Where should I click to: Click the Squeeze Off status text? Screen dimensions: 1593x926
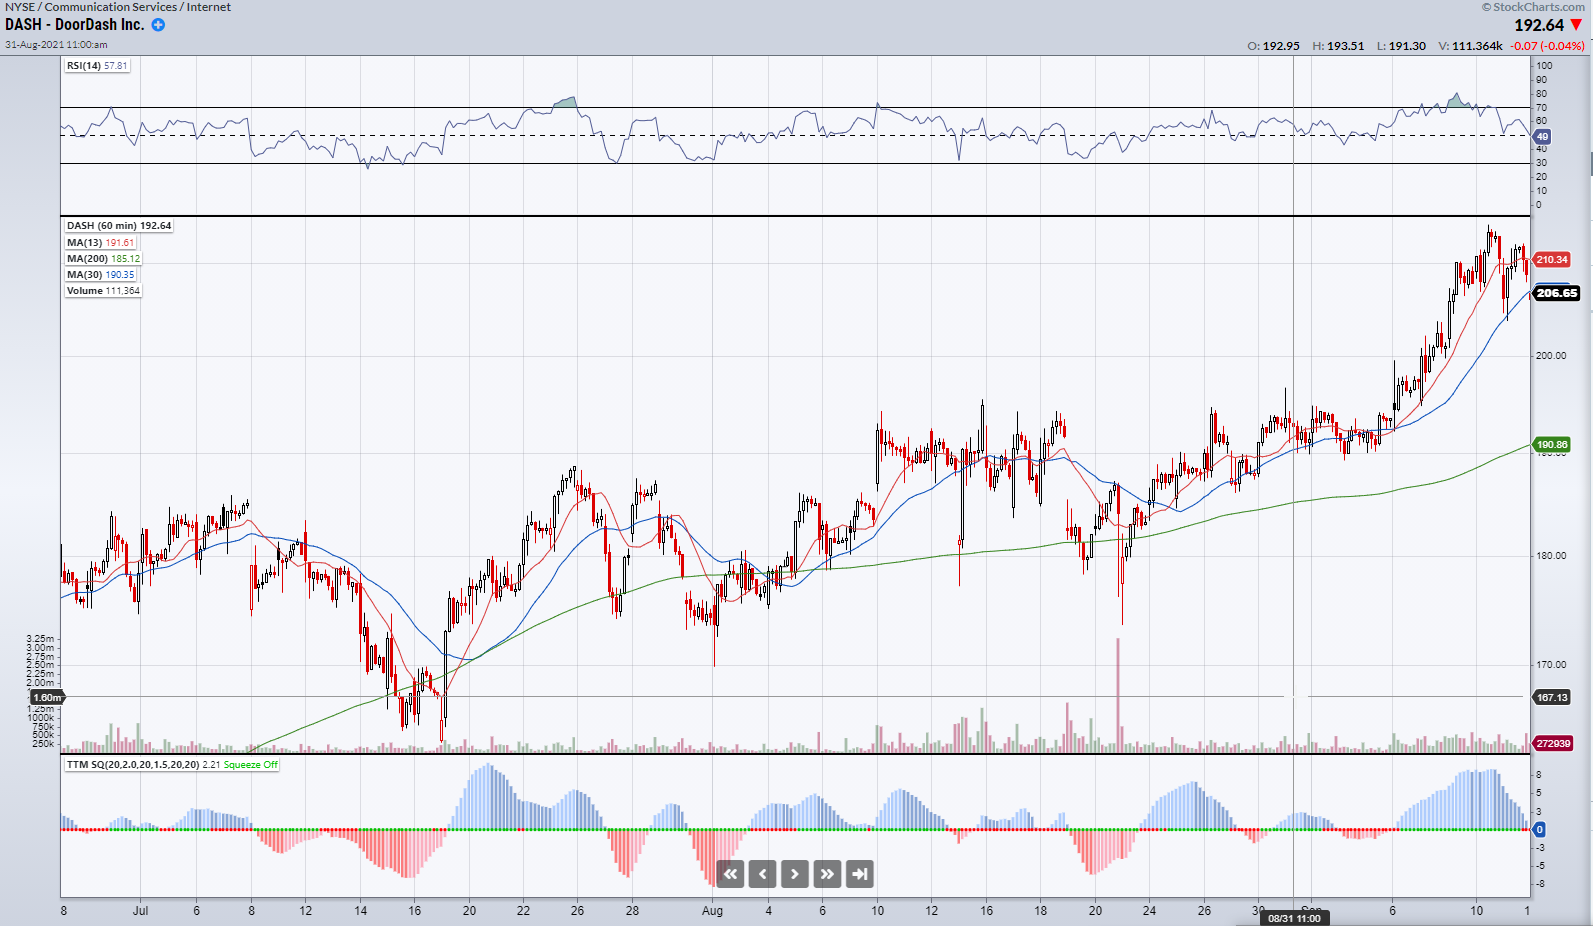tap(250, 765)
